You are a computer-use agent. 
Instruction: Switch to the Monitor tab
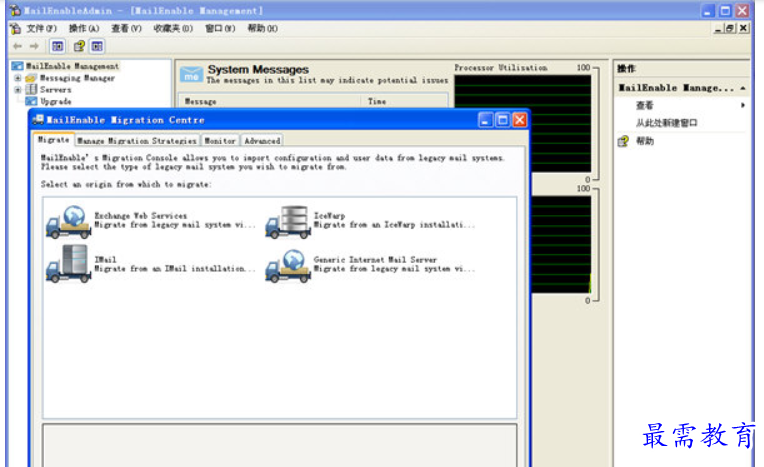[x=220, y=141]
